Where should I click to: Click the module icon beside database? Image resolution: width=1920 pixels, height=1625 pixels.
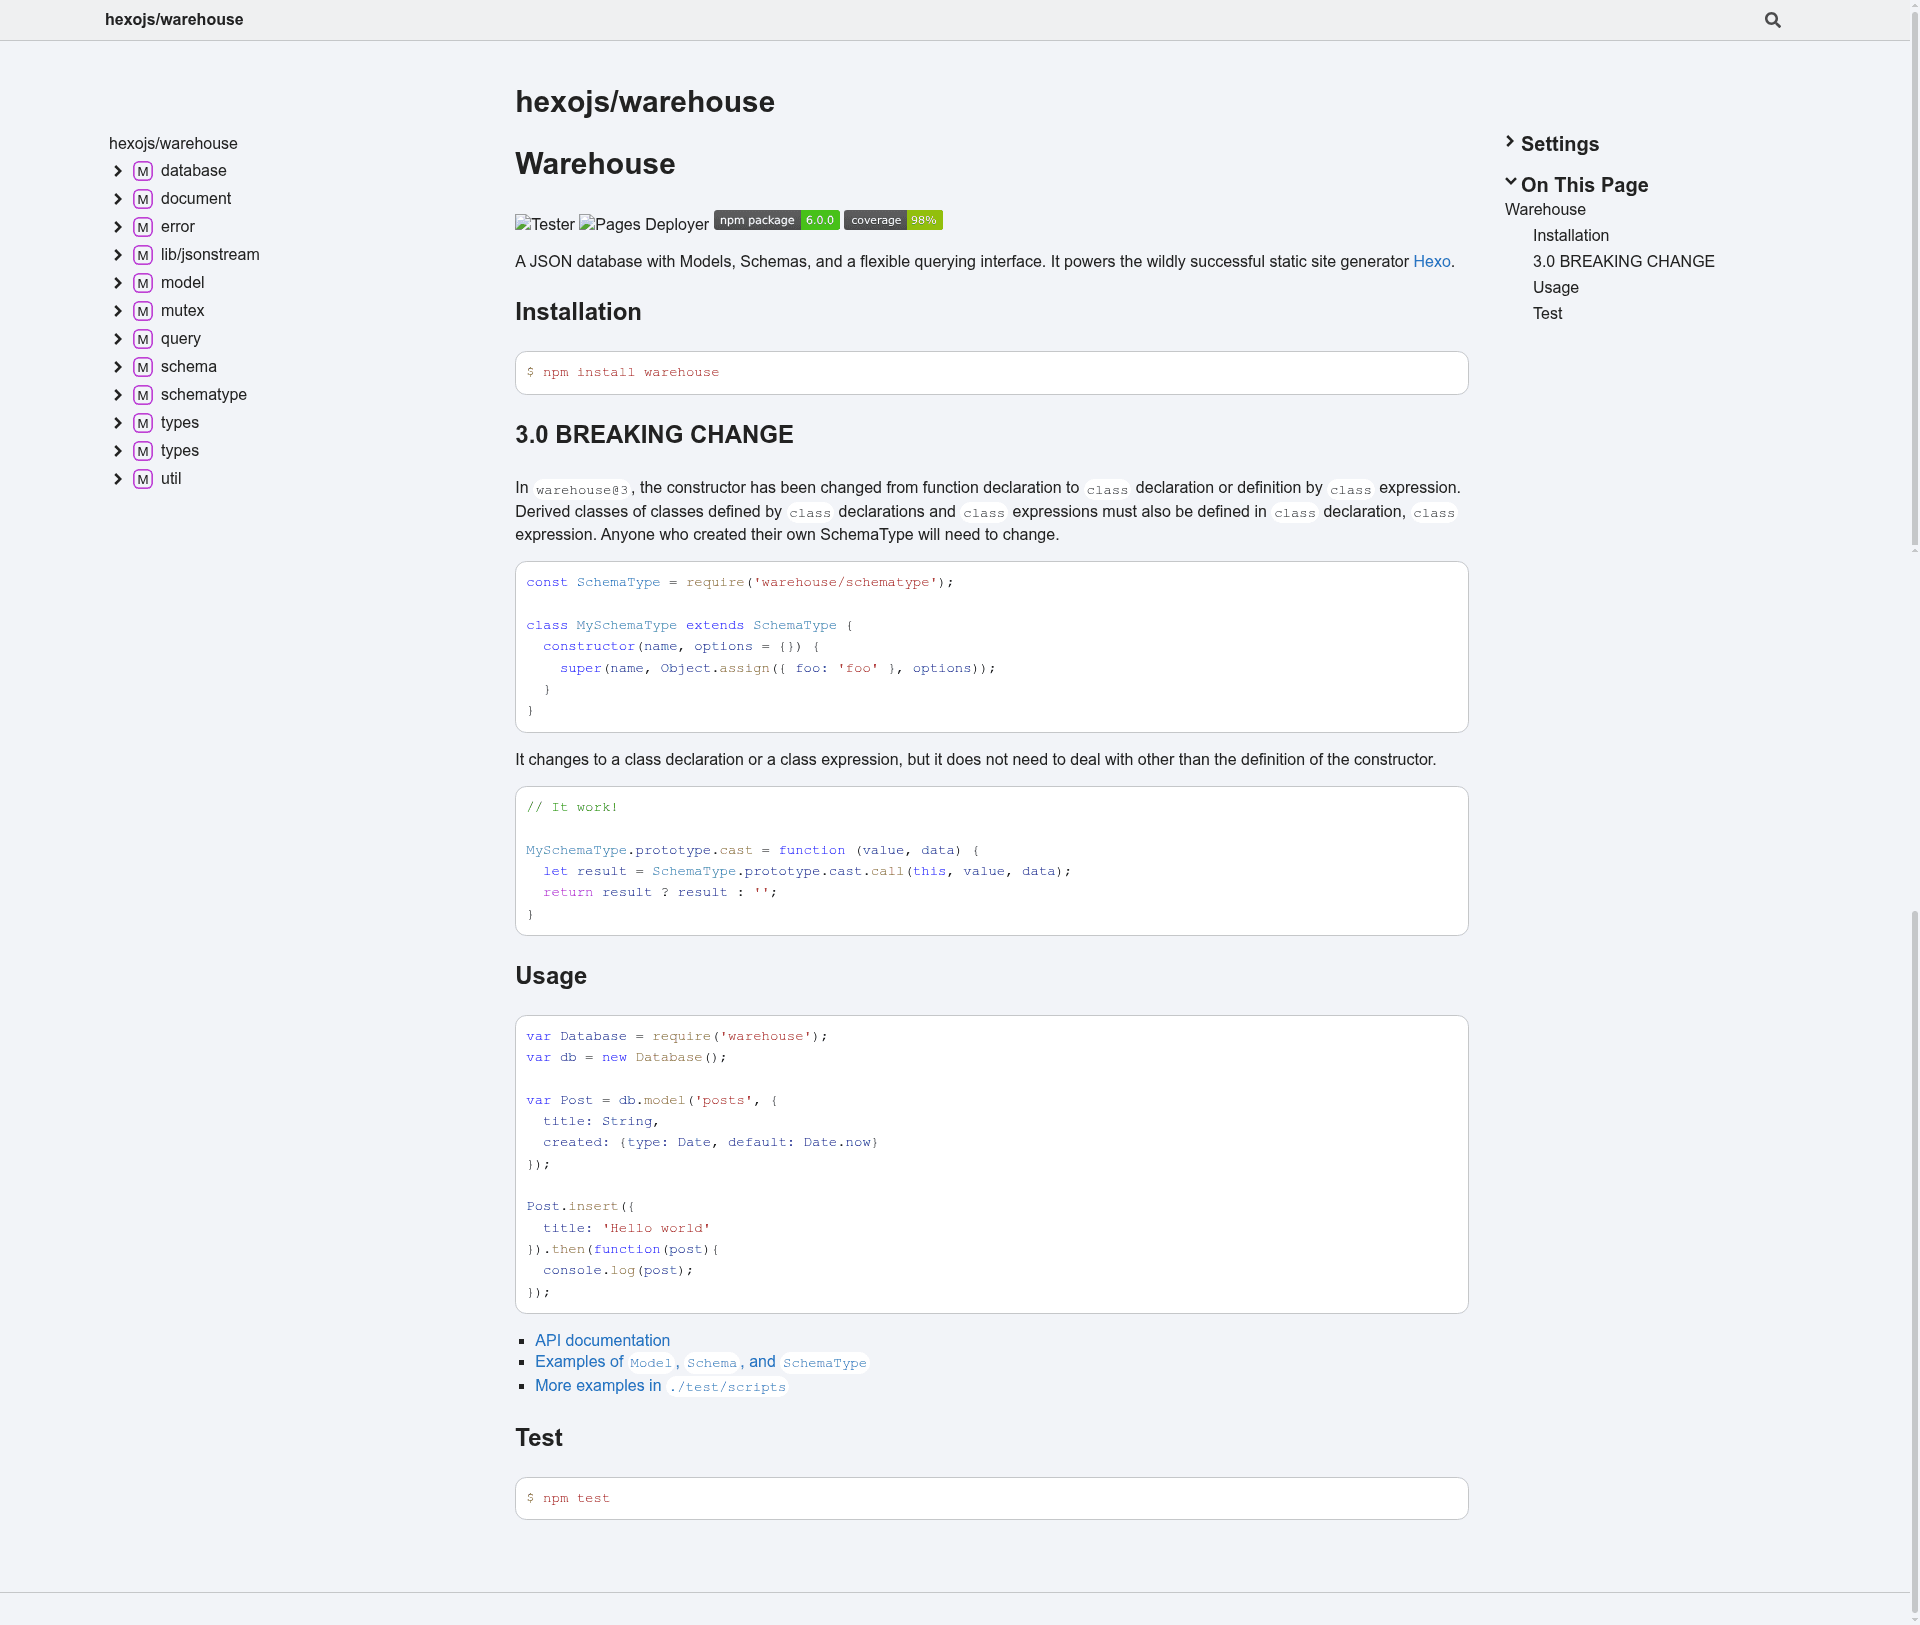(x=143, y=171)
